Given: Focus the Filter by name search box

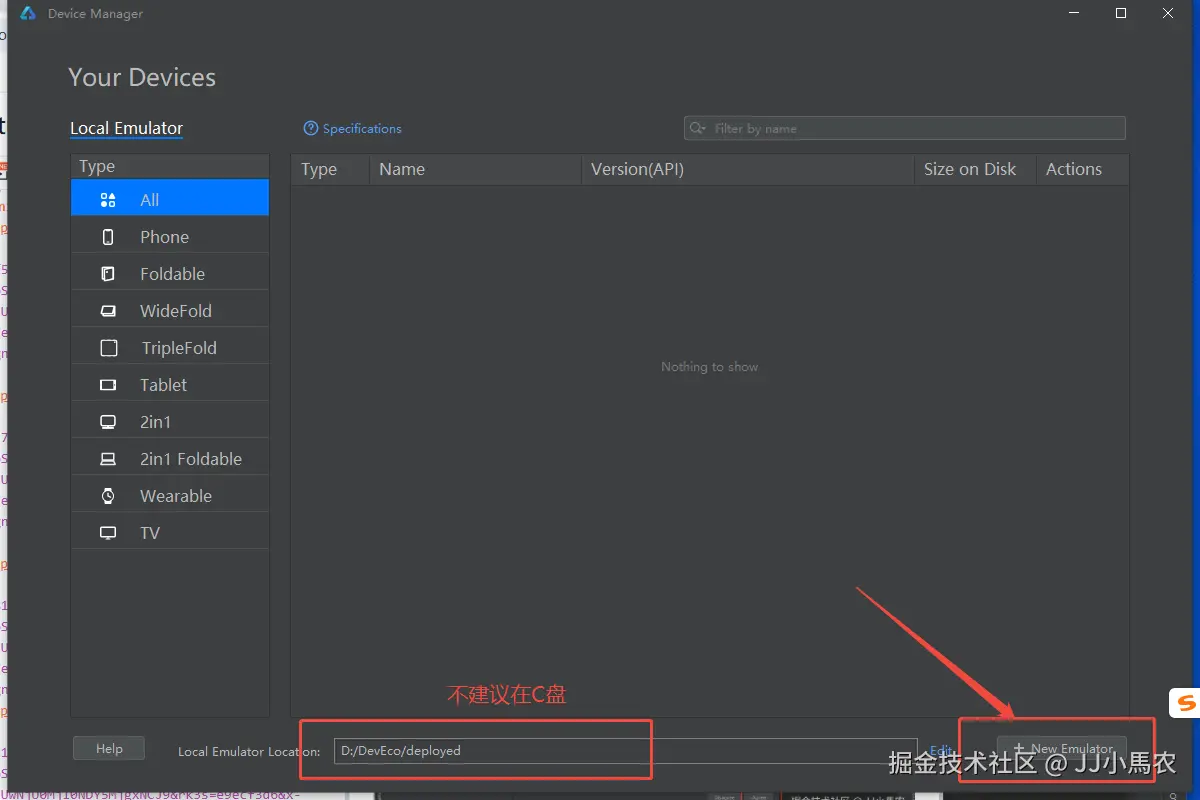Looking at the screenshot, I should [905, 128].
